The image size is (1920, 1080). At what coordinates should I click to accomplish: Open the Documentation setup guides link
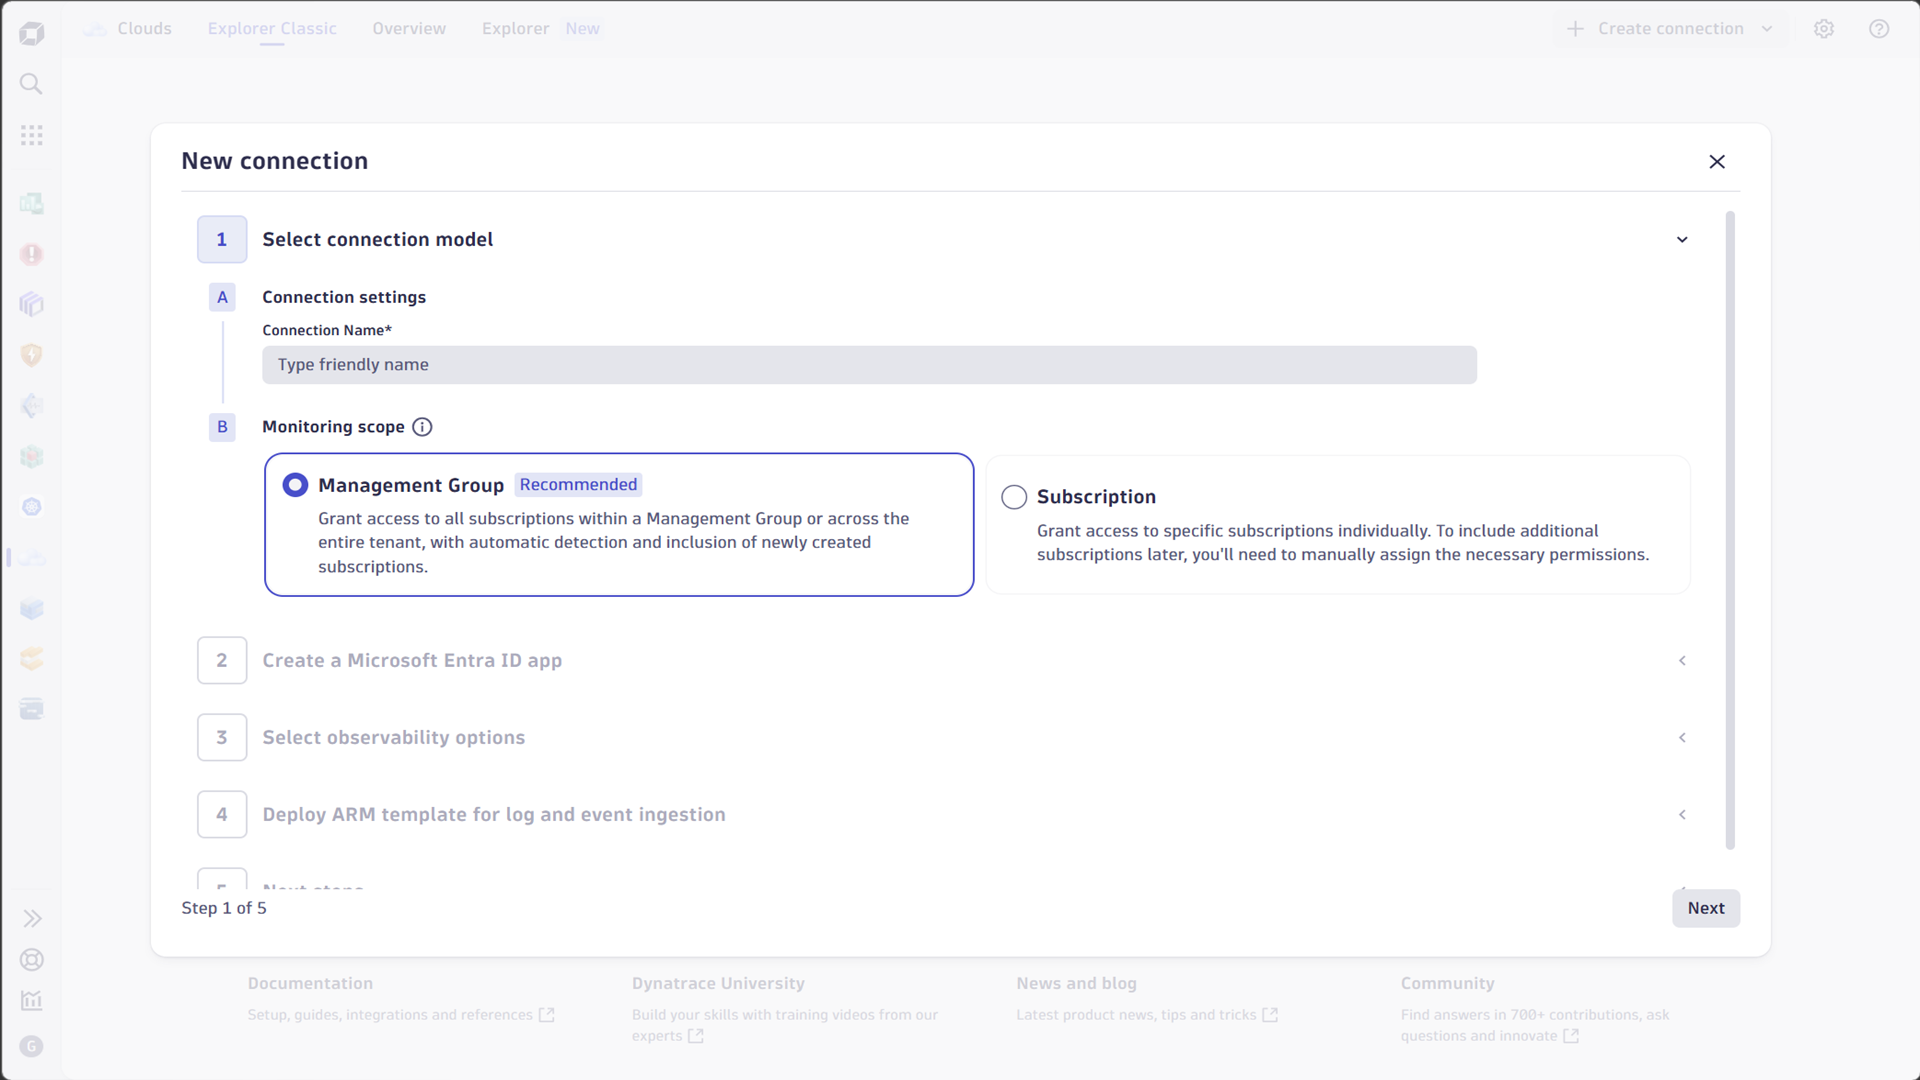coord(401,1015)
